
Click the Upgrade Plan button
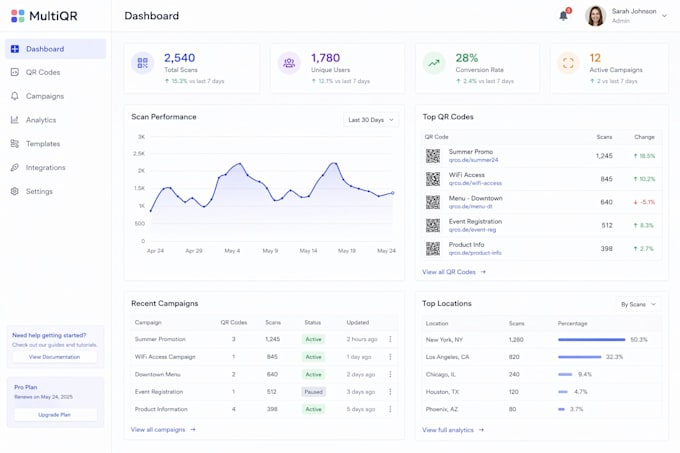(55, 415)
